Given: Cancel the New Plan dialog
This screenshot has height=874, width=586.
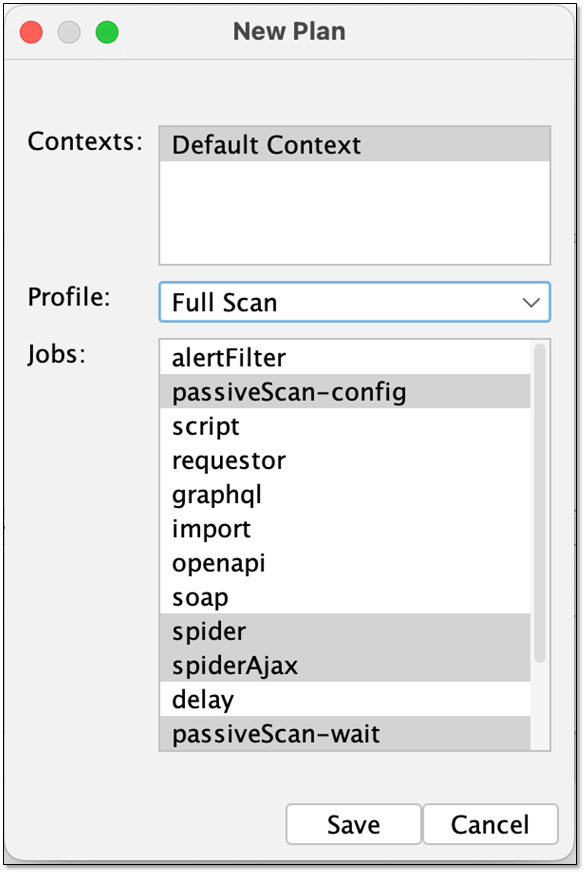Looking at the screenshot, I should point(490,824).
